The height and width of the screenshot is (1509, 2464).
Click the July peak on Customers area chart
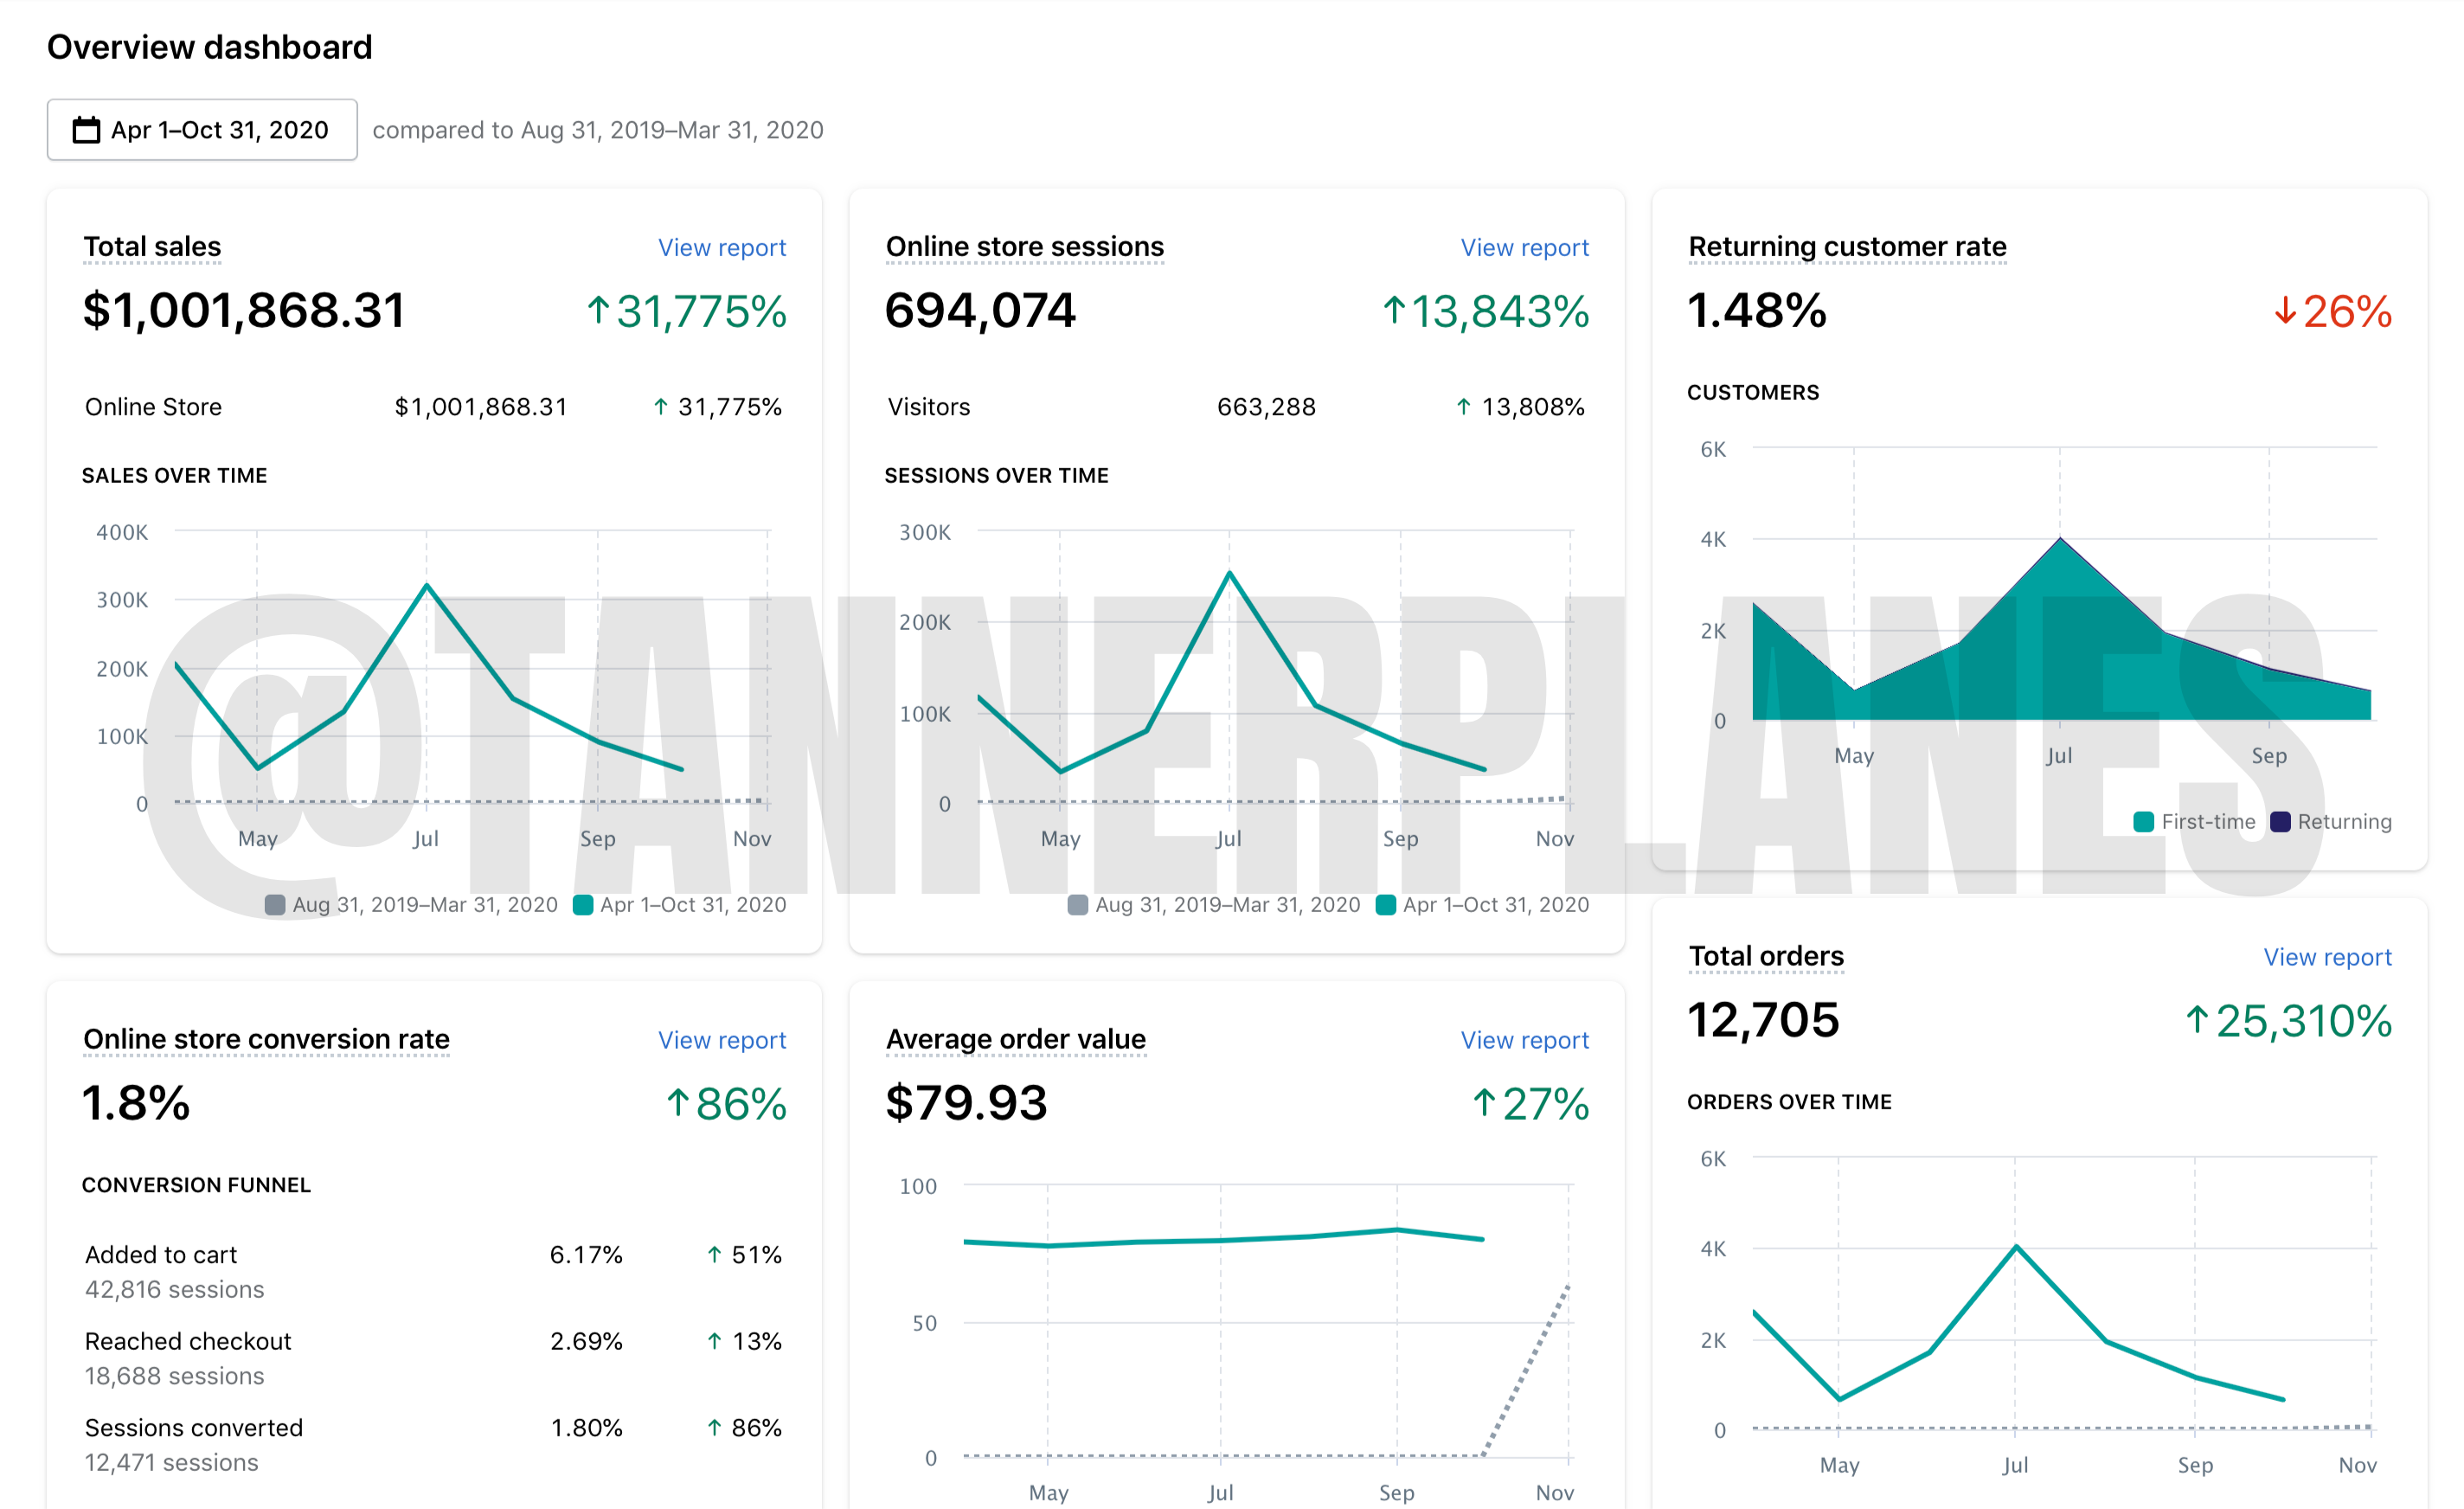tap(2060, 539)
